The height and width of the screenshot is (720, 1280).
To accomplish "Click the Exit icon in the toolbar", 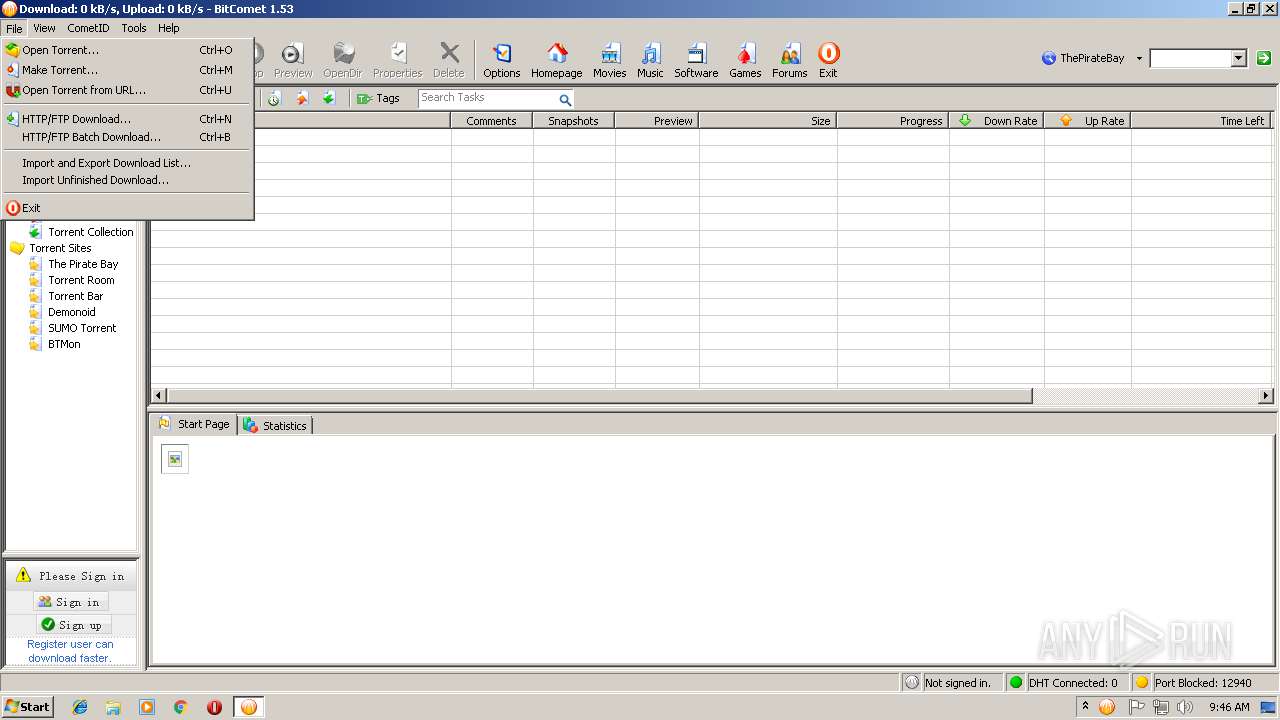I will (828, 60).
